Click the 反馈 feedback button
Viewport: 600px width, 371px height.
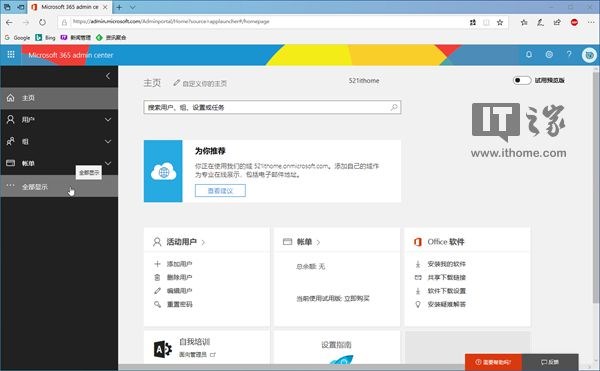(550, 362)
